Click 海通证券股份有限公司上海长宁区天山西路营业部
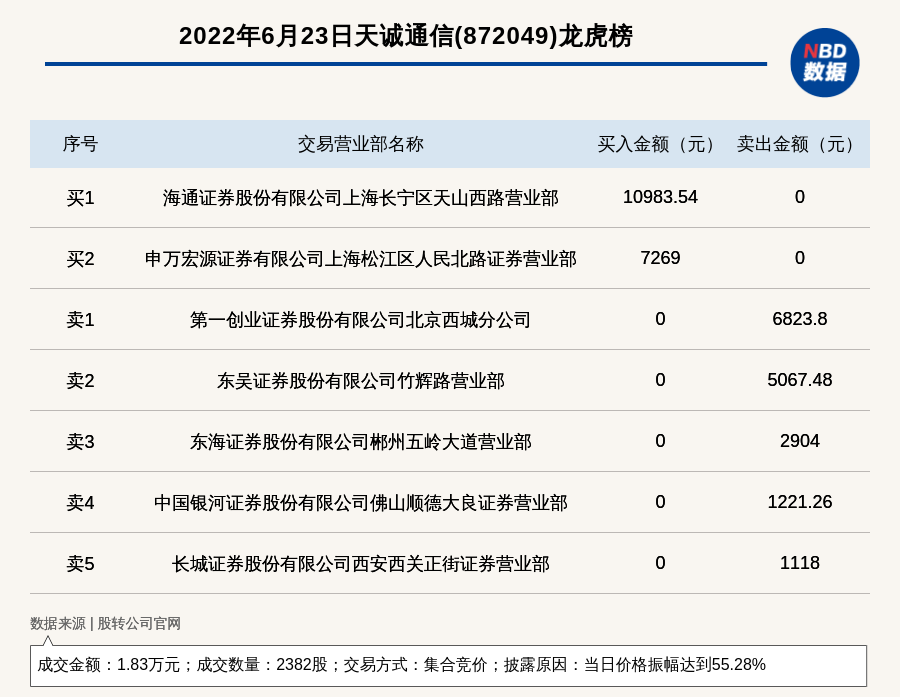This screenshot has height=697, width=900. coord(360,198)
